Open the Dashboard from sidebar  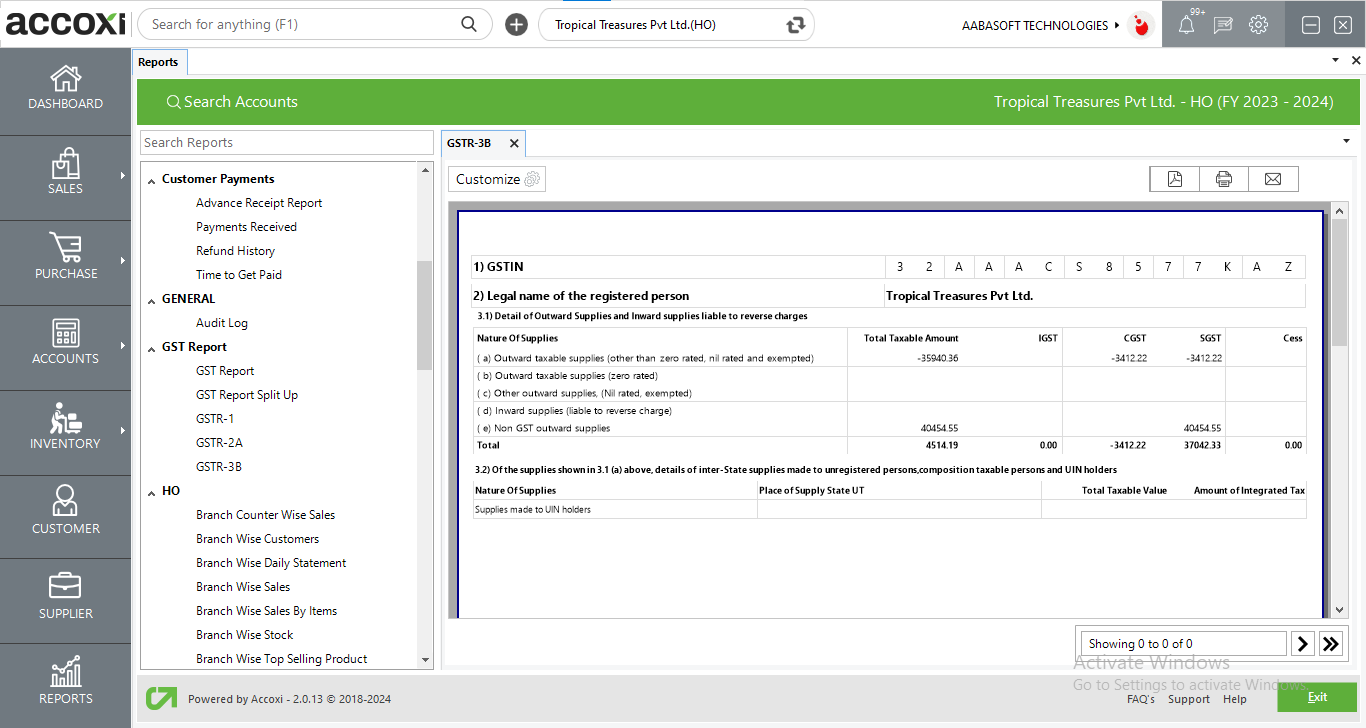(x=66, y=89)
